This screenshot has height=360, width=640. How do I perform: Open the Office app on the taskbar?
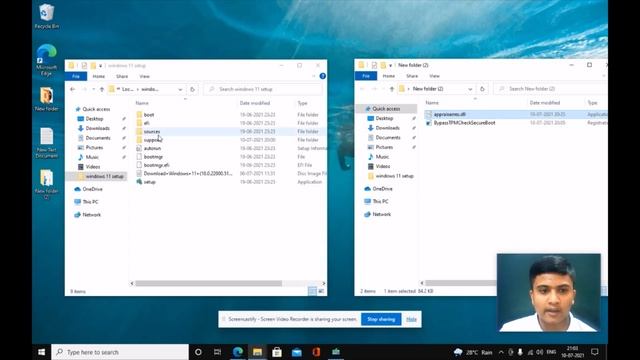point(316,352)
